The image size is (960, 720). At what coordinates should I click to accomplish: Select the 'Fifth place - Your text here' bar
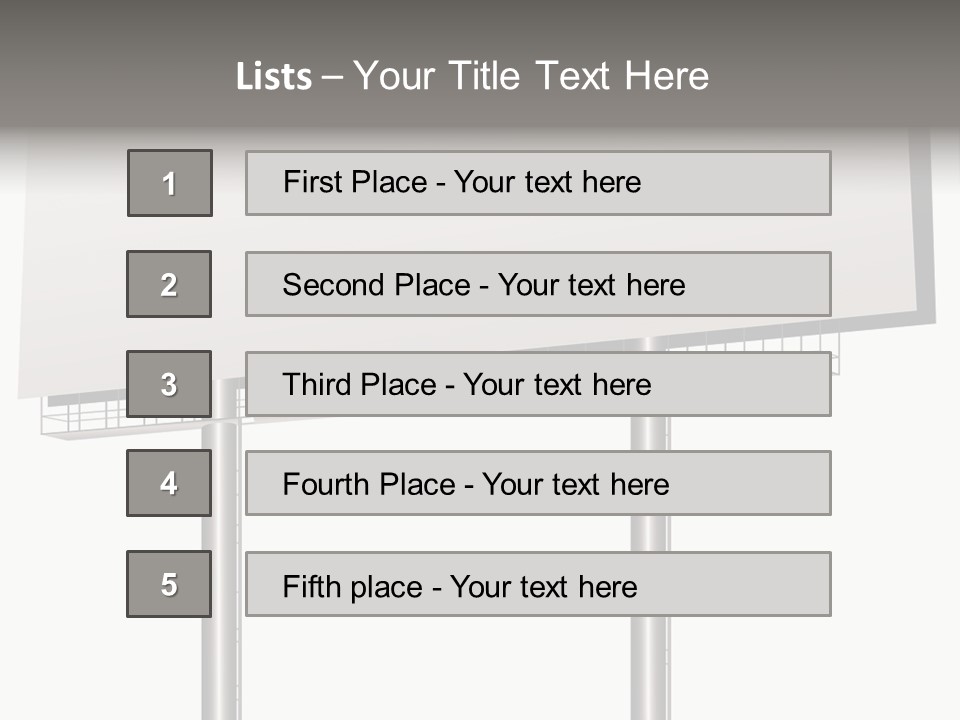[x=538, y=584]
